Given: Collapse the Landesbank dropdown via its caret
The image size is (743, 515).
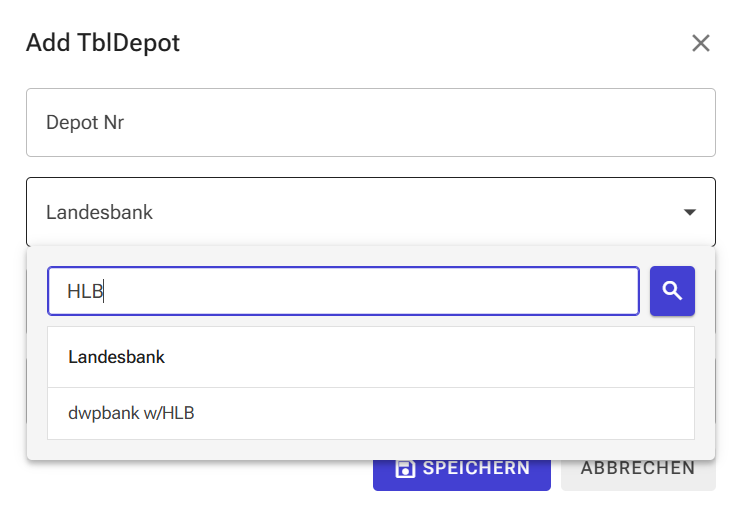Looking at the screenshot, I should [689, 212].
